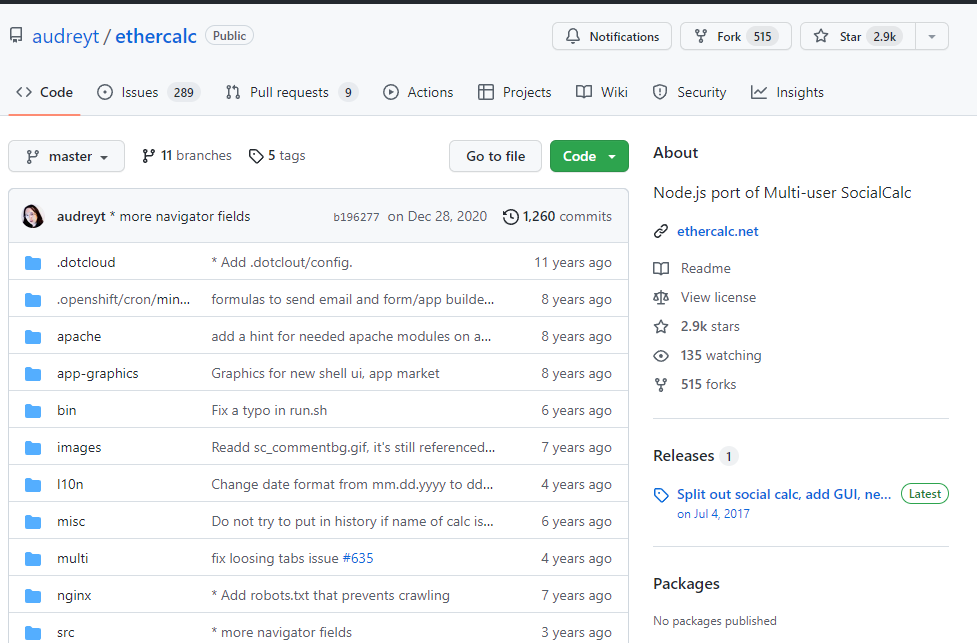This screenshot has height=643, width=977.
Task: Open commit 'Graphics for new shell ui, app market'
Action: point(325,373)
